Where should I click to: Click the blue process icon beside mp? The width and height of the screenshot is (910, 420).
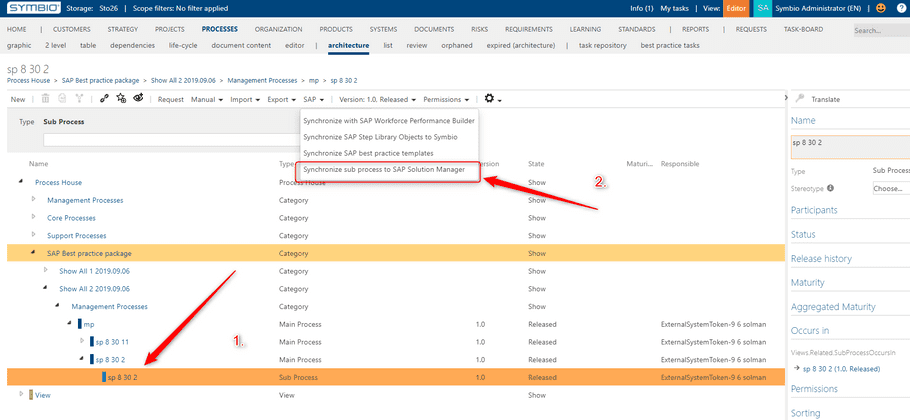tap(80, 324)
